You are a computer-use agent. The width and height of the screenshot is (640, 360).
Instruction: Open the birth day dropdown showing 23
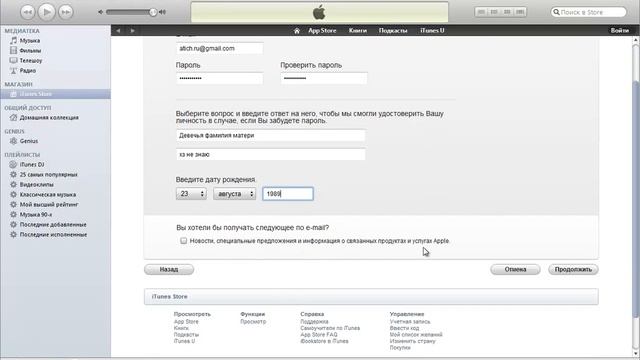pos(191,194)
